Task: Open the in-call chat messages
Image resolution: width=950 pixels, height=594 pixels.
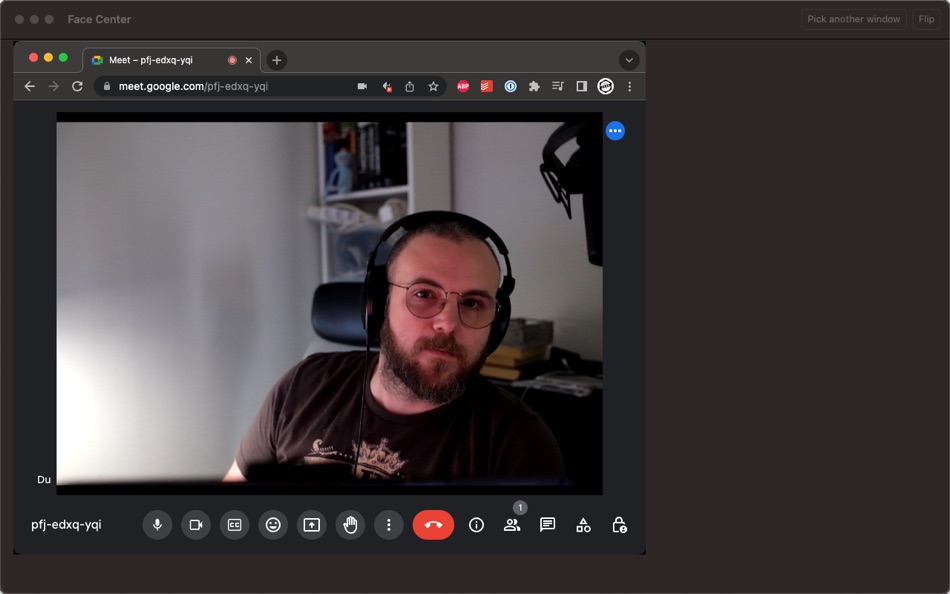Action: pos(548,525)
